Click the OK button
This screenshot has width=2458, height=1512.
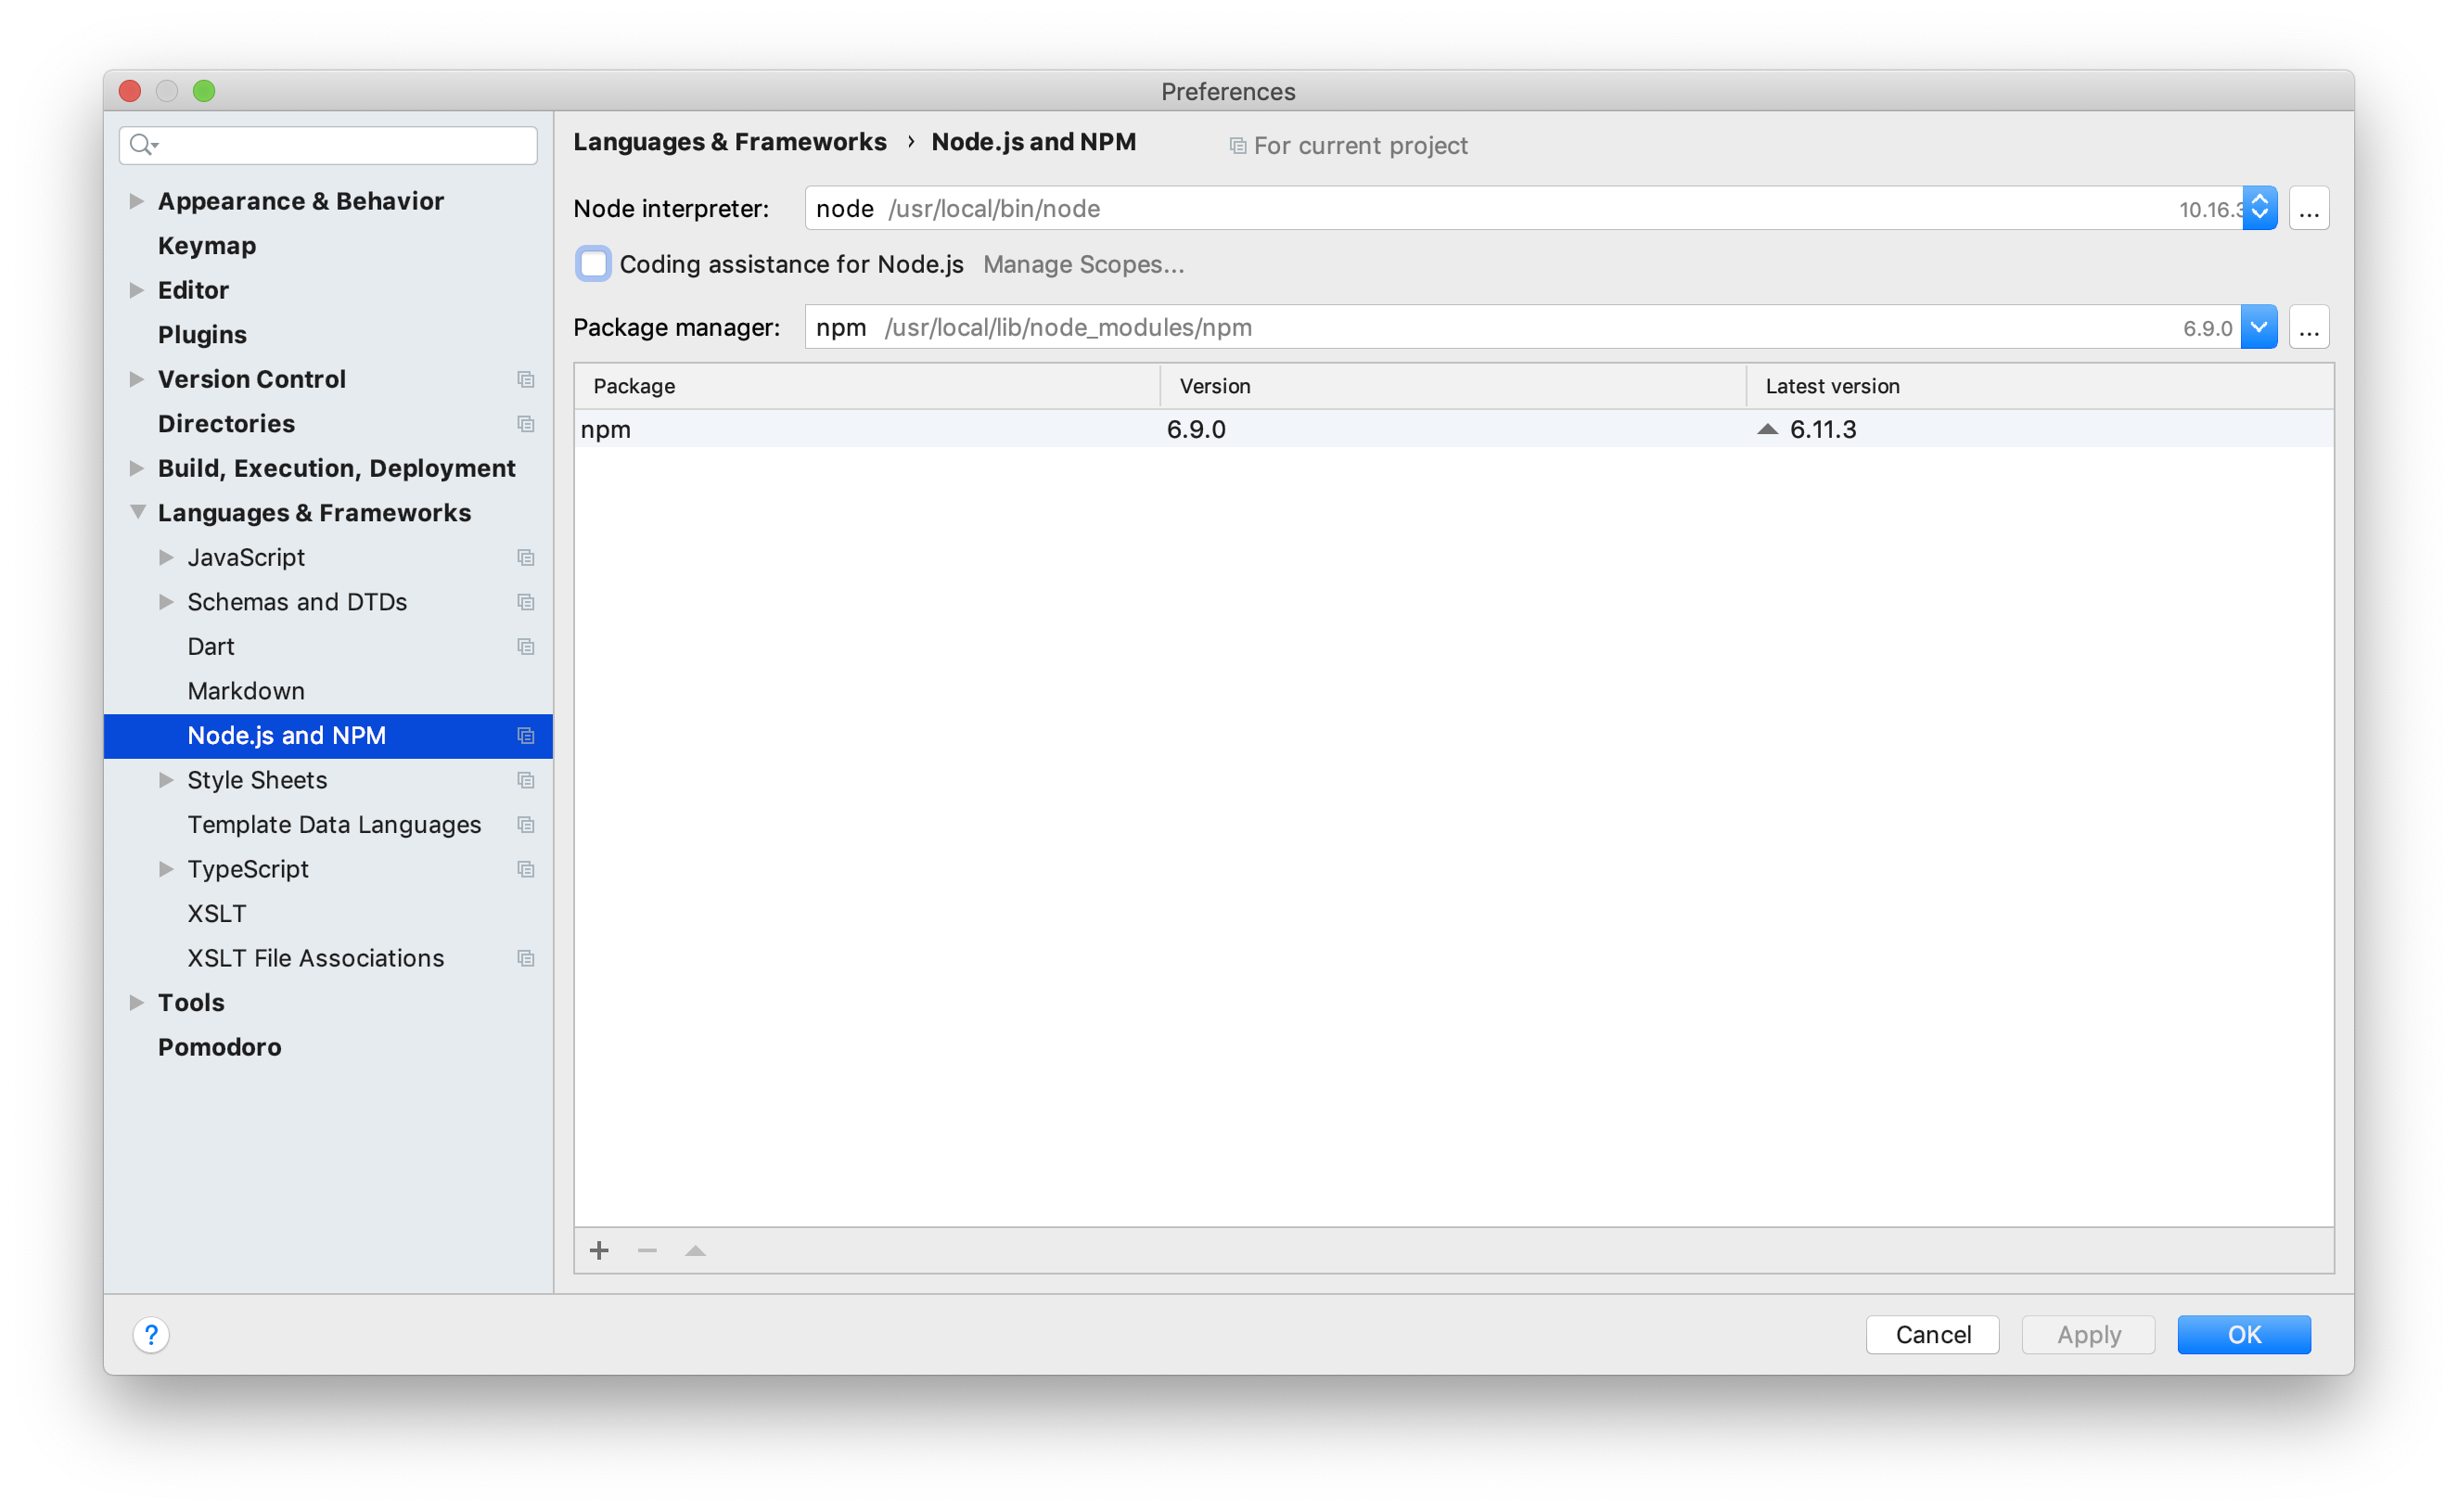[2244, 1334]
